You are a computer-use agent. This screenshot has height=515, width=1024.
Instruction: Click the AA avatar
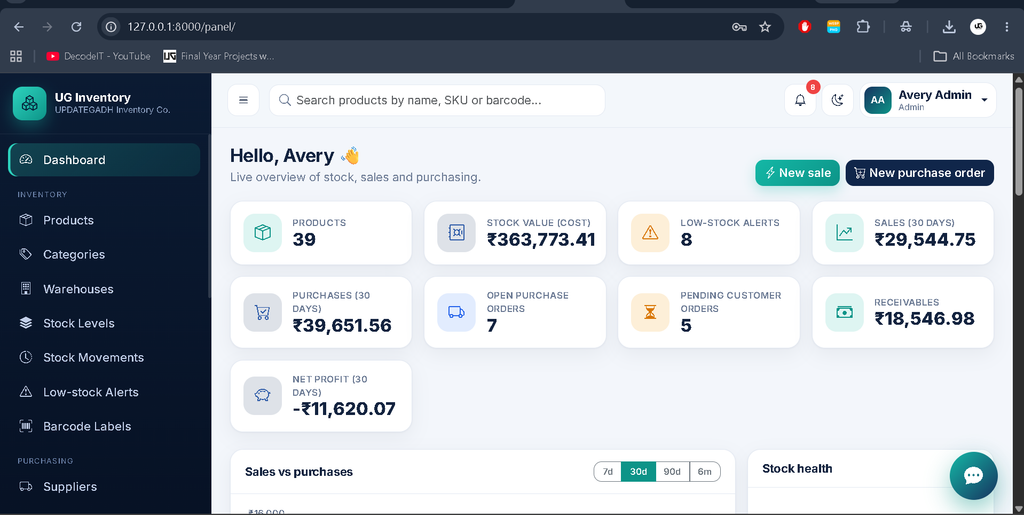878,100
